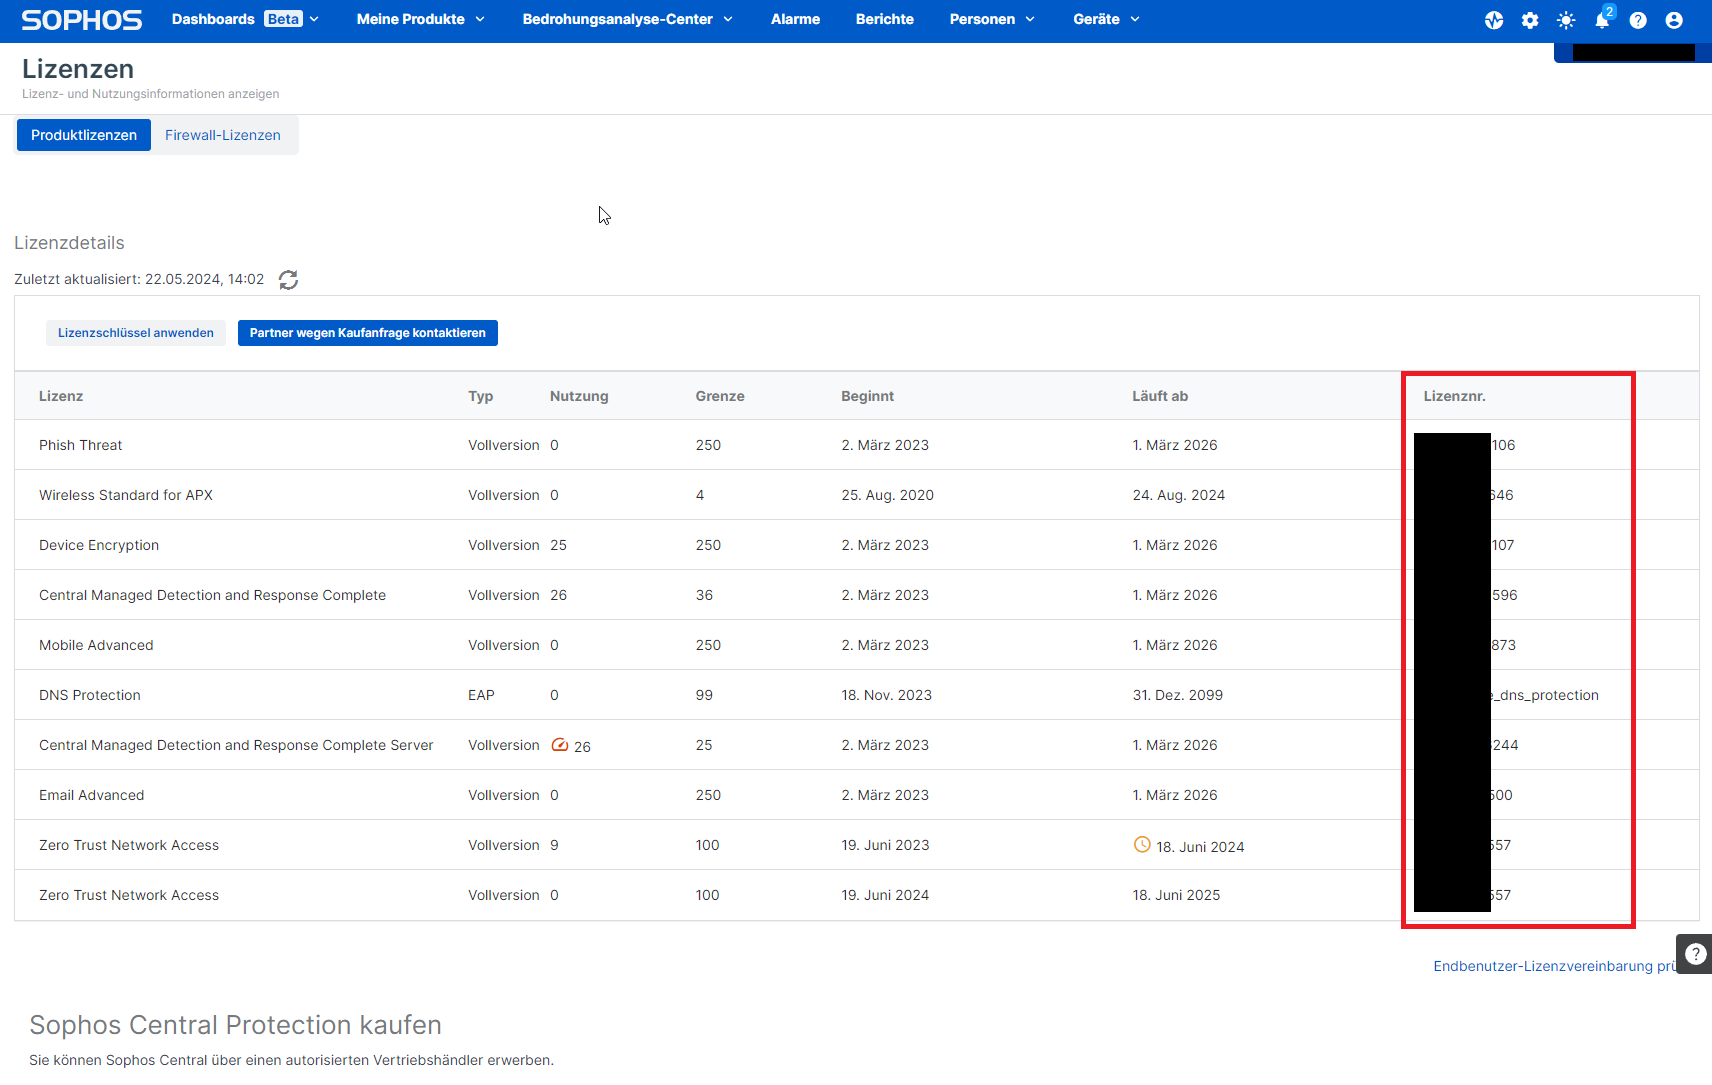Viewport: 1712px width, 1085px height.
Task: Select Zero Trust Network Access starting 19. Juni 2024
Action: point(857,895)
